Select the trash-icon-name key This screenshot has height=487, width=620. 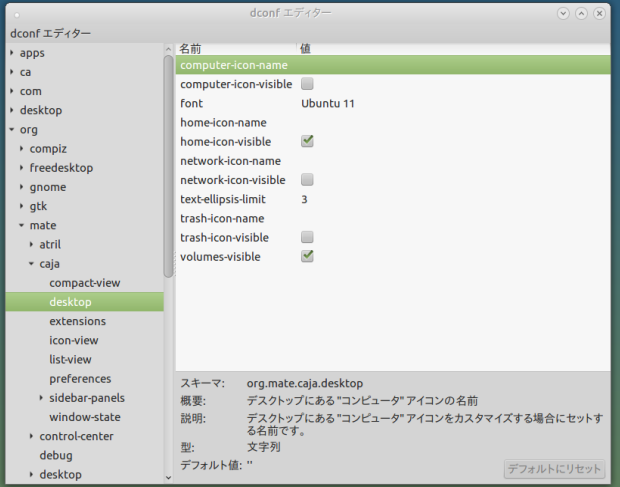222,218
